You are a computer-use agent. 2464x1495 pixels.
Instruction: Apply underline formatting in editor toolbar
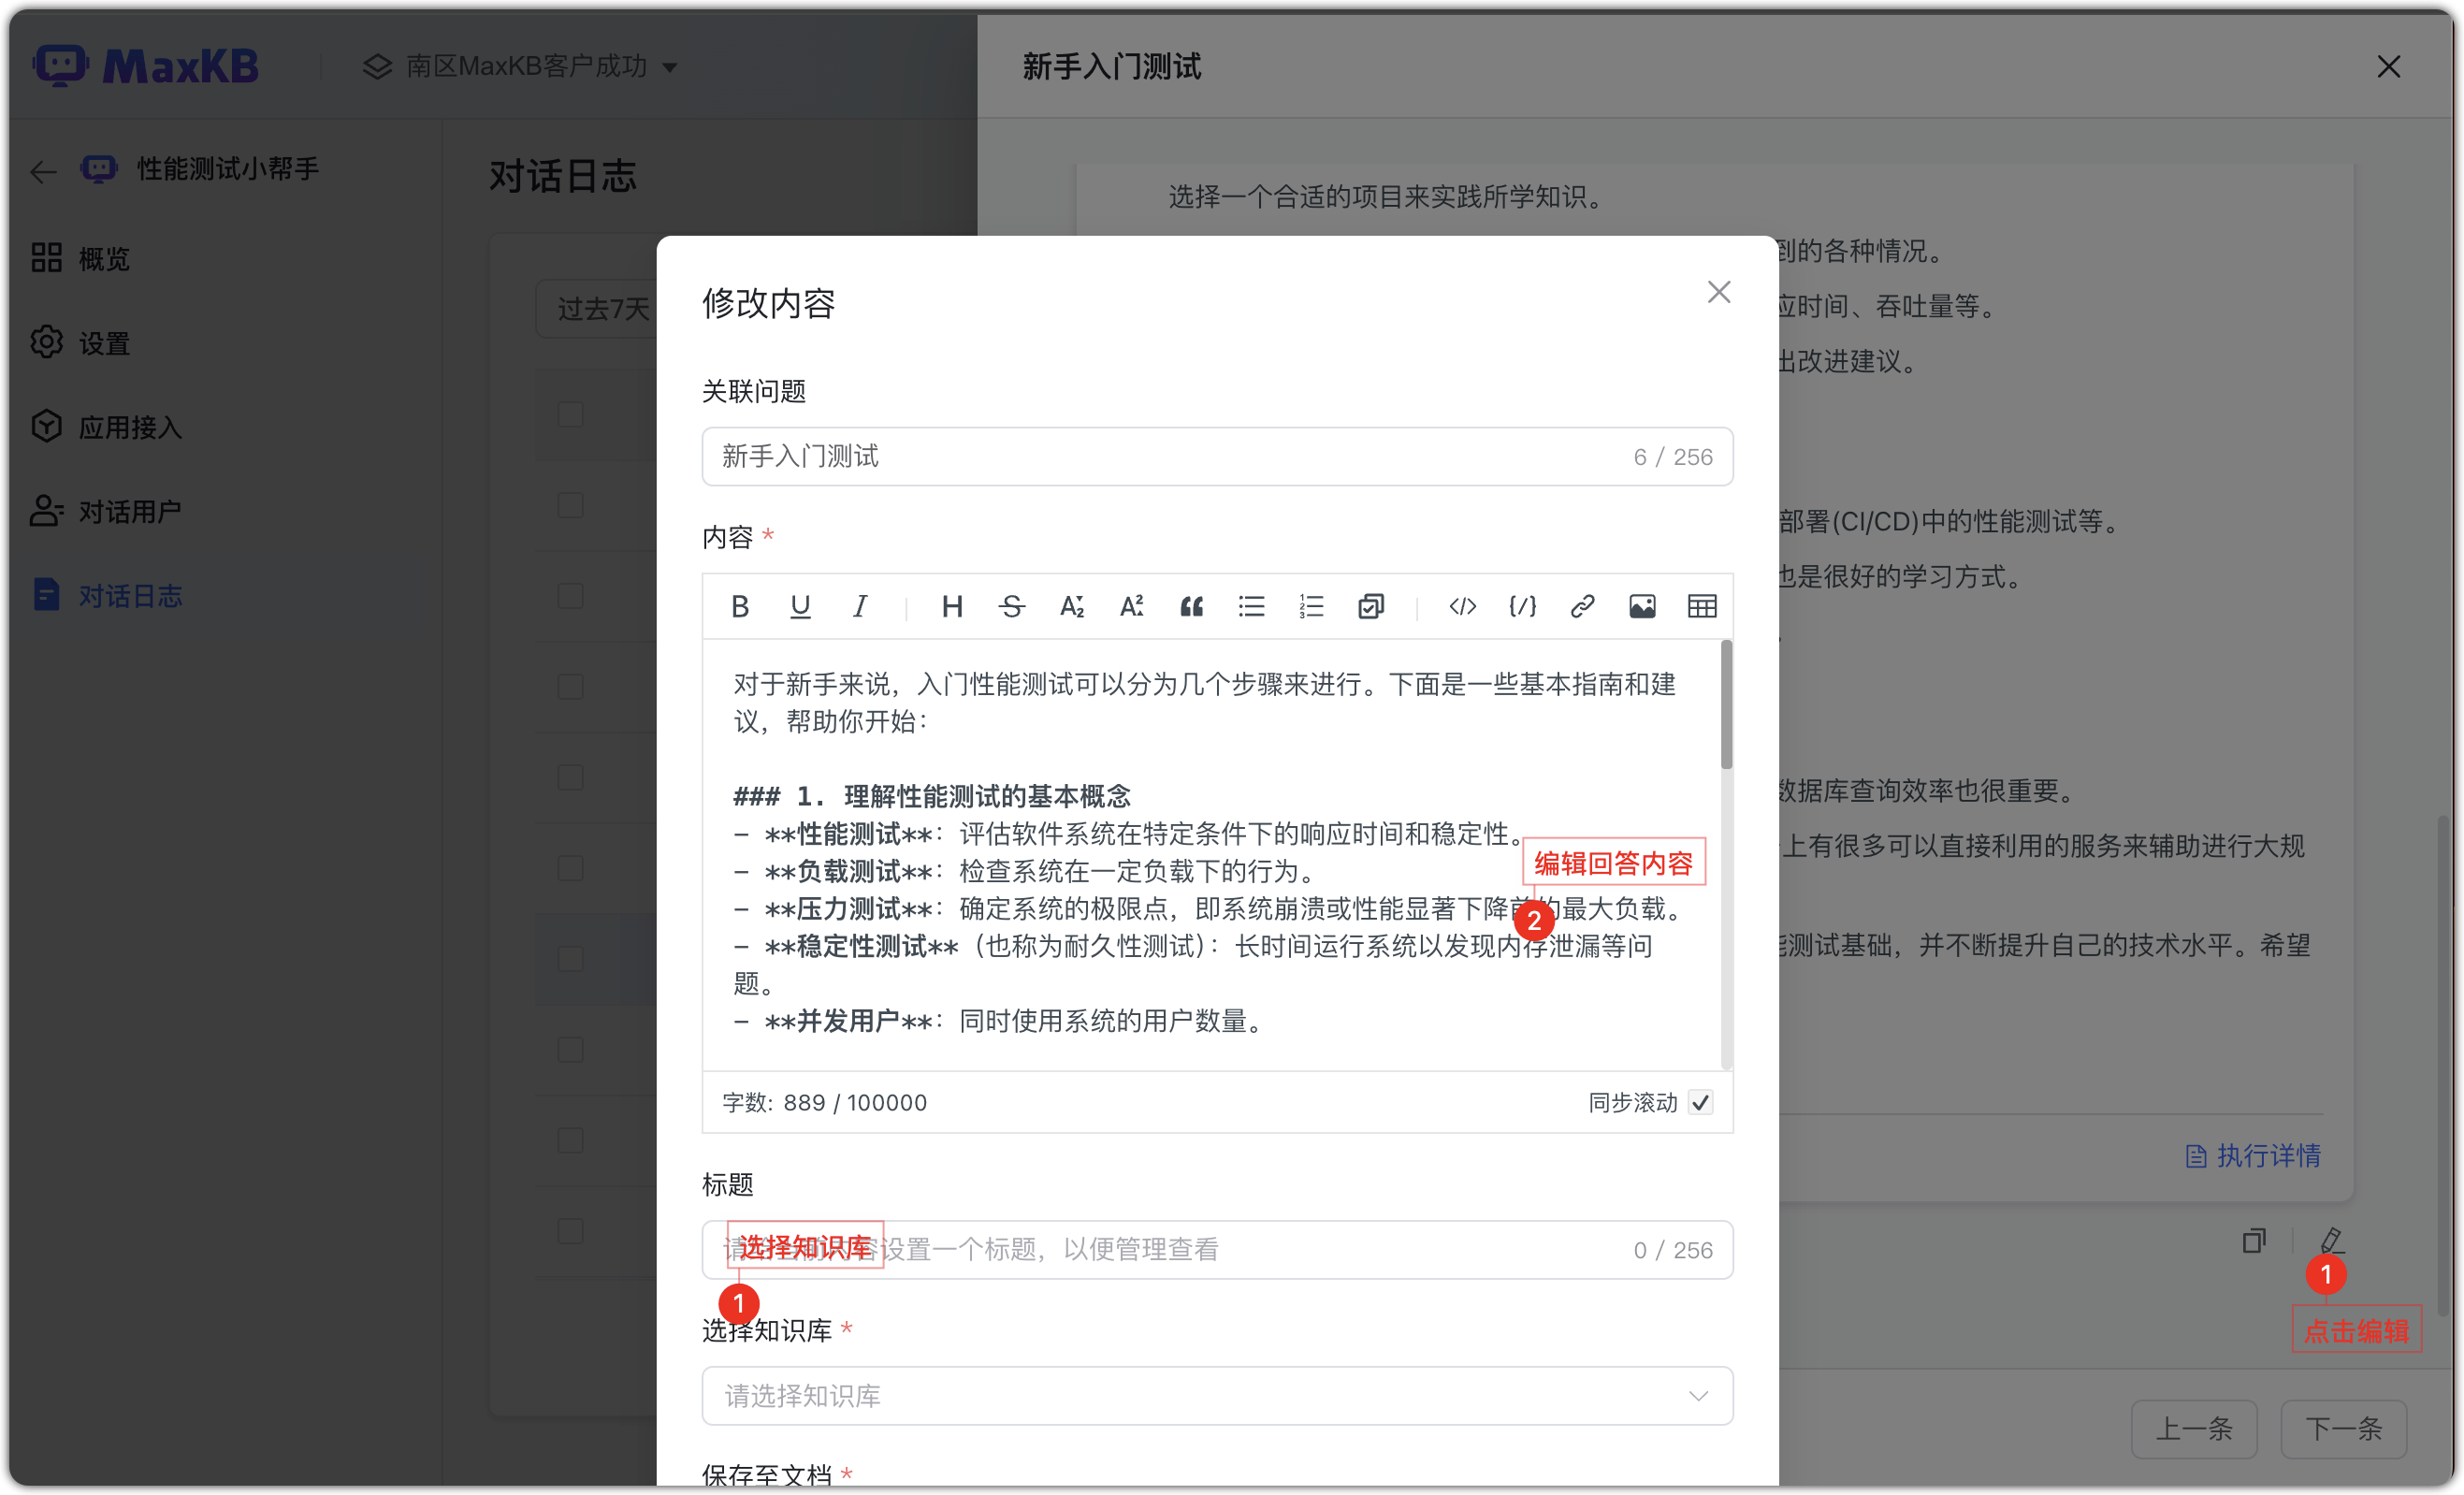click(800, 606)
